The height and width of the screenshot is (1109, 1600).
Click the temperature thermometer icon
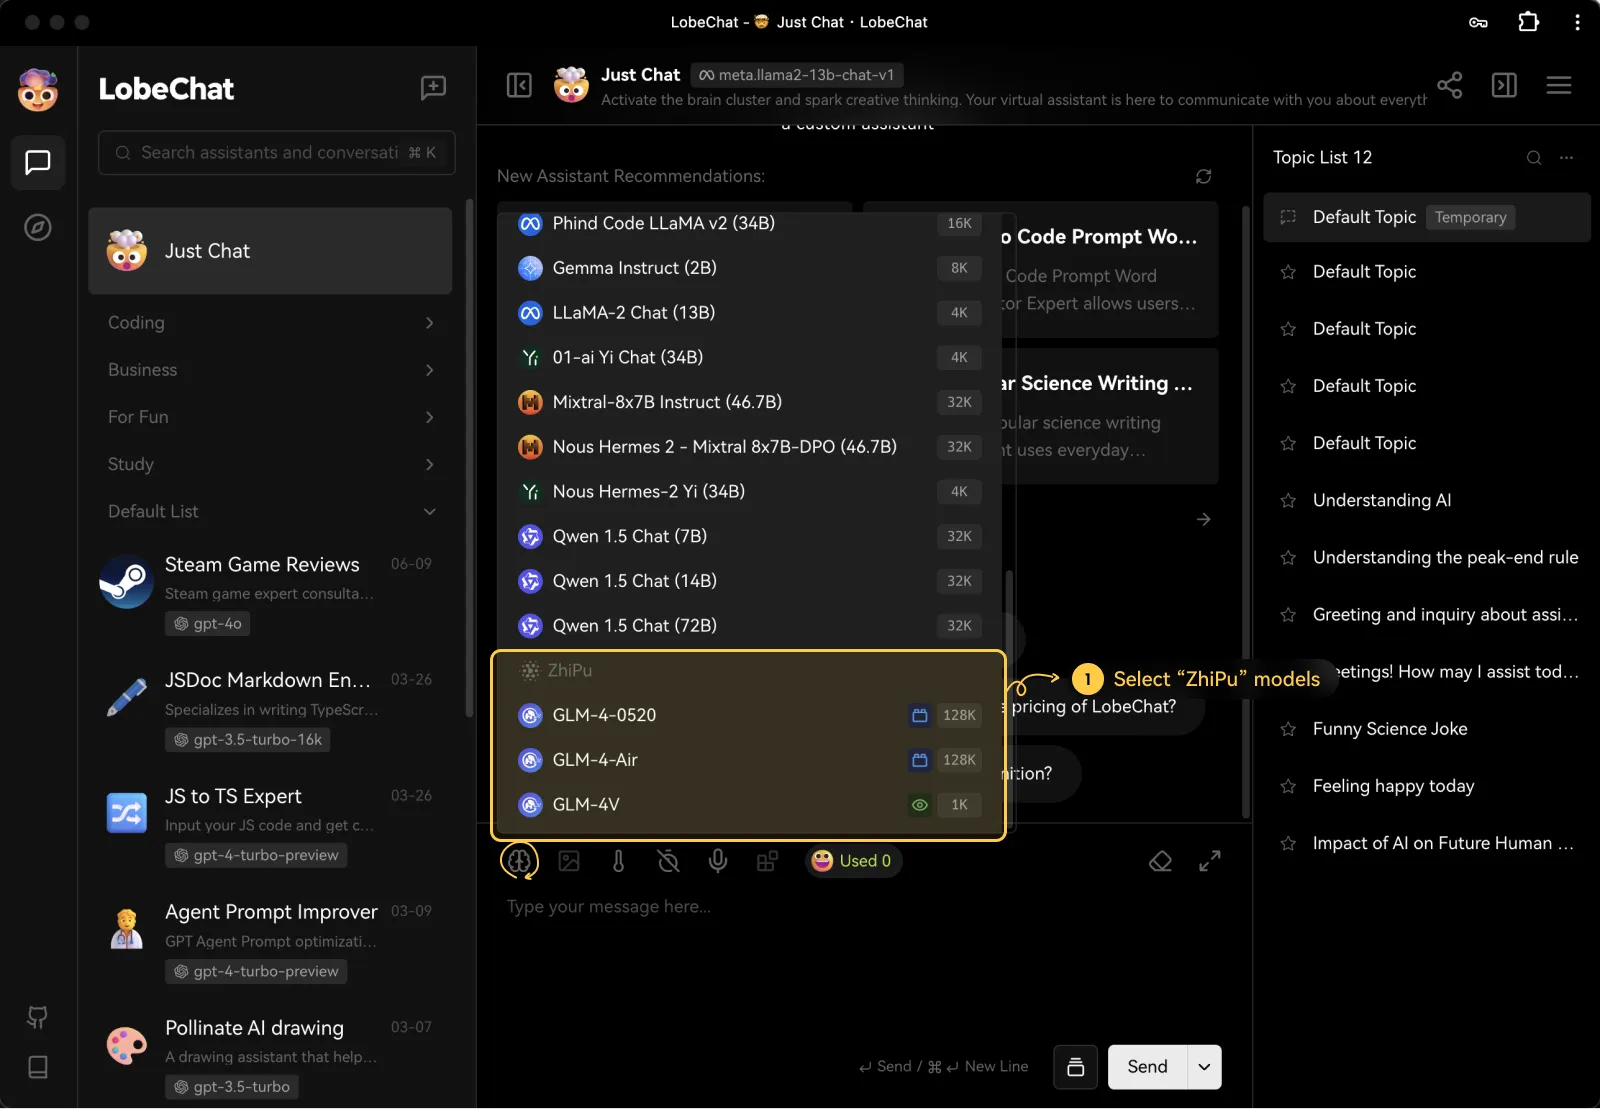point(618,861)
